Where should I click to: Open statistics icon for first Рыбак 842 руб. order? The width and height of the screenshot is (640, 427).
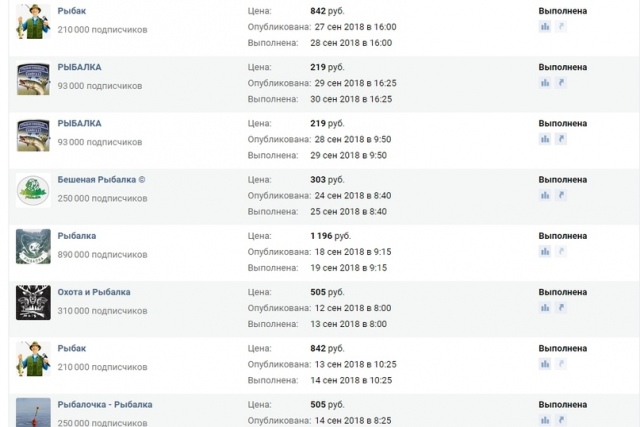pyautogui.click(x=545, y=27)
